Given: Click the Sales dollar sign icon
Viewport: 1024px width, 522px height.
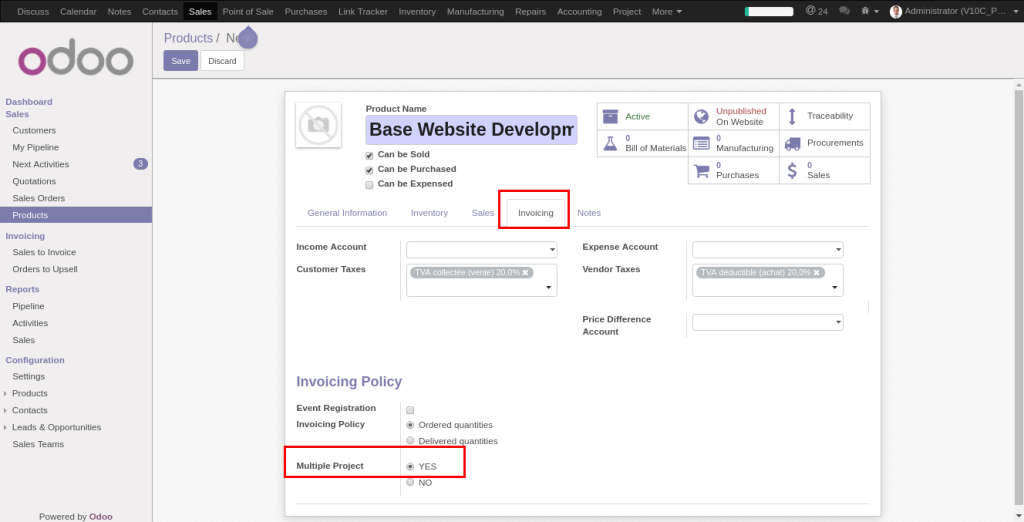Looking at the screenshot, I should click(792, 170).
